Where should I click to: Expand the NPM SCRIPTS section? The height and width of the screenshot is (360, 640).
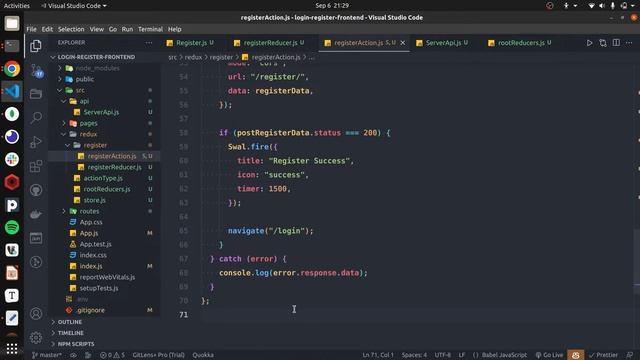click(x=76, y=344)
